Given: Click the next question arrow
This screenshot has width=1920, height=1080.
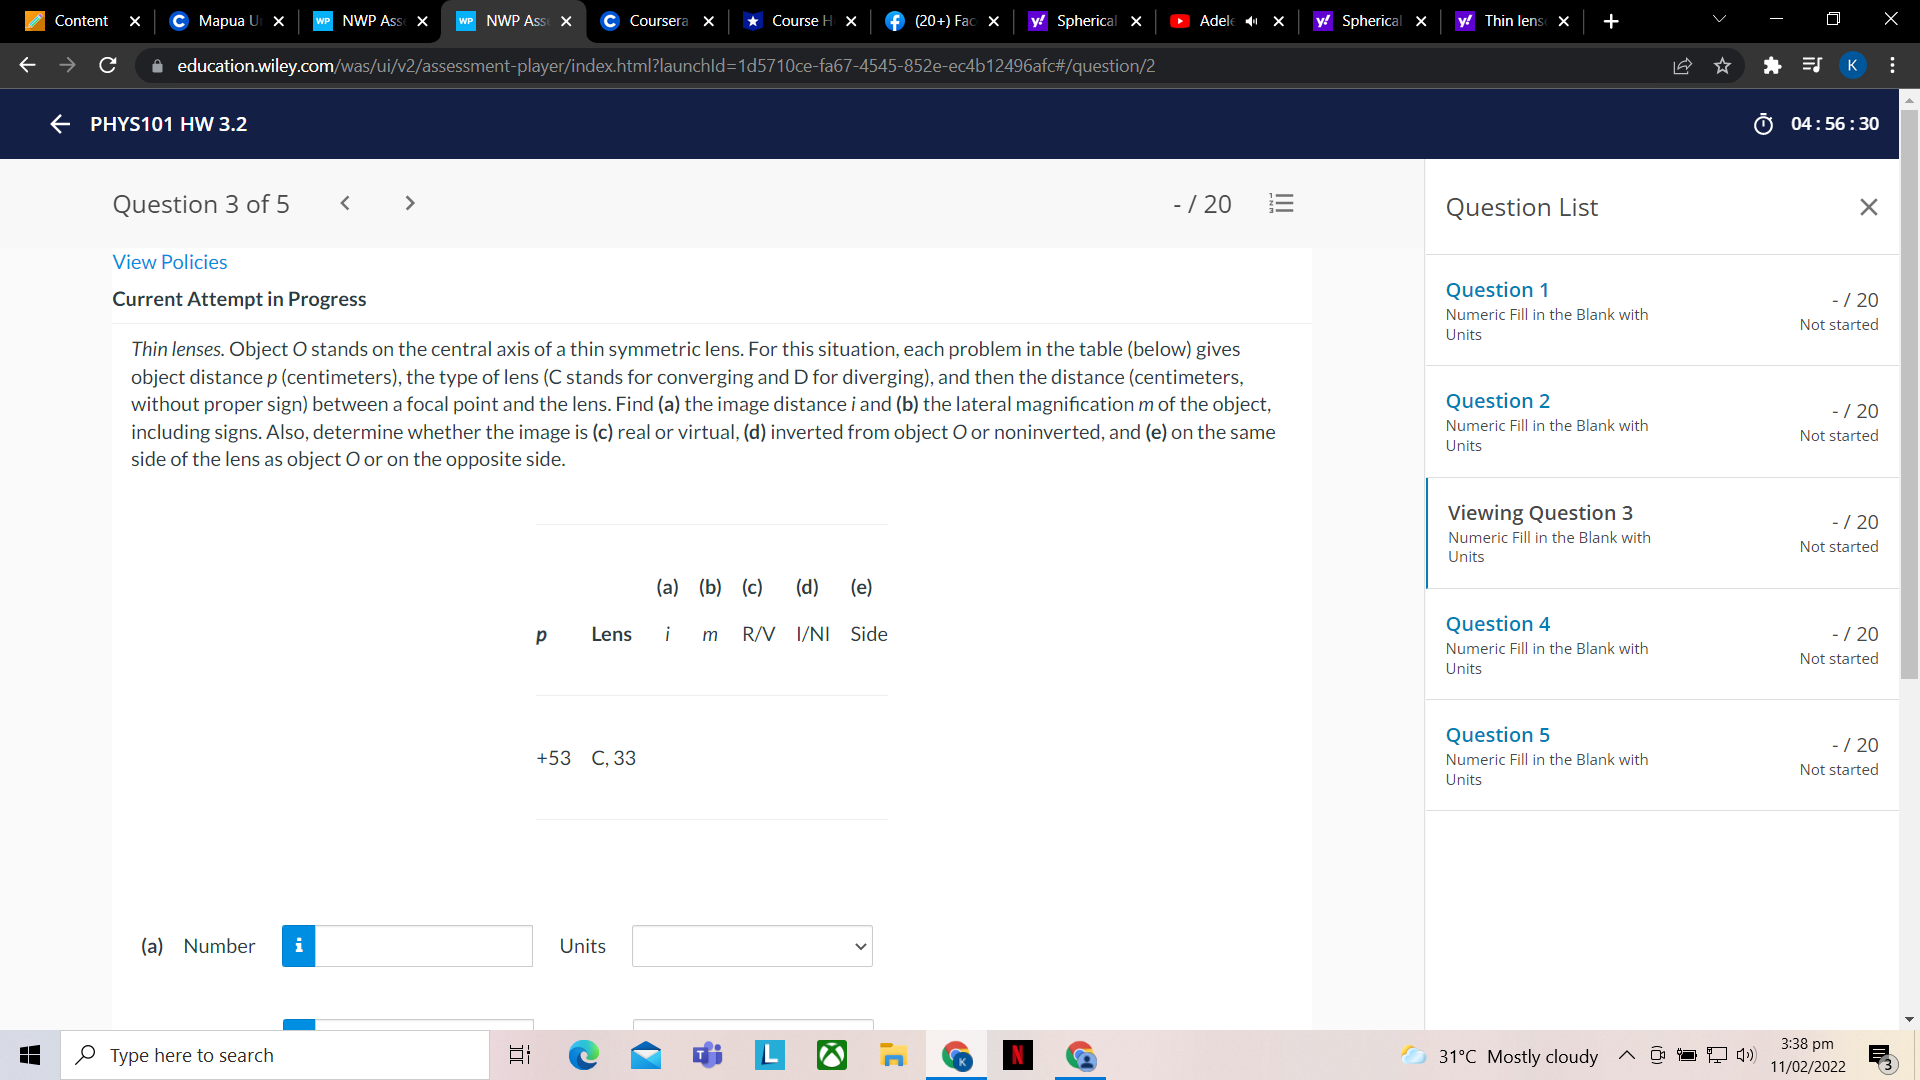Looking at the screenshot, I should click(x=409, y=202).
